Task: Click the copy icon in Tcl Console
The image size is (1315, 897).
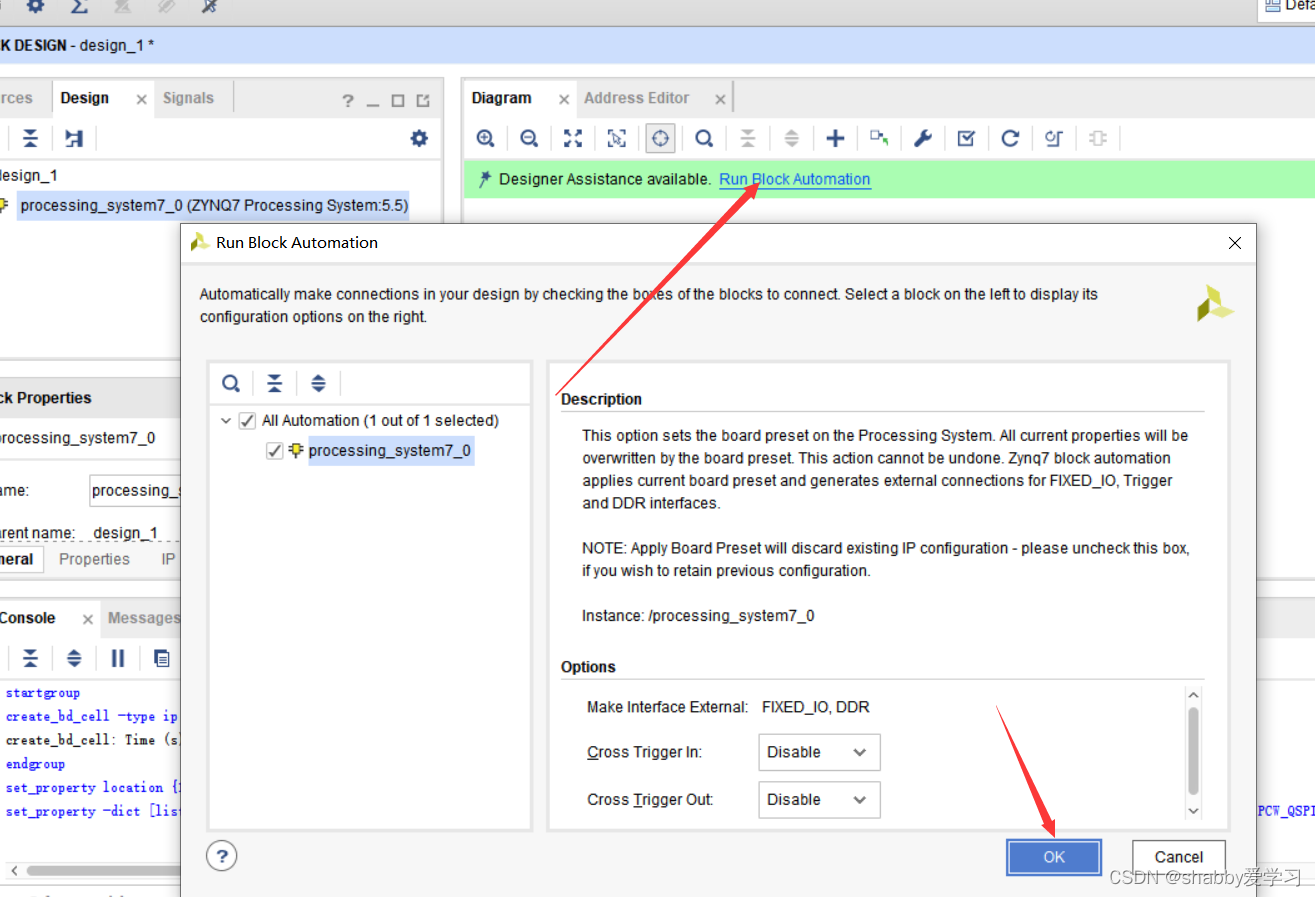Action: click(161, 658)
